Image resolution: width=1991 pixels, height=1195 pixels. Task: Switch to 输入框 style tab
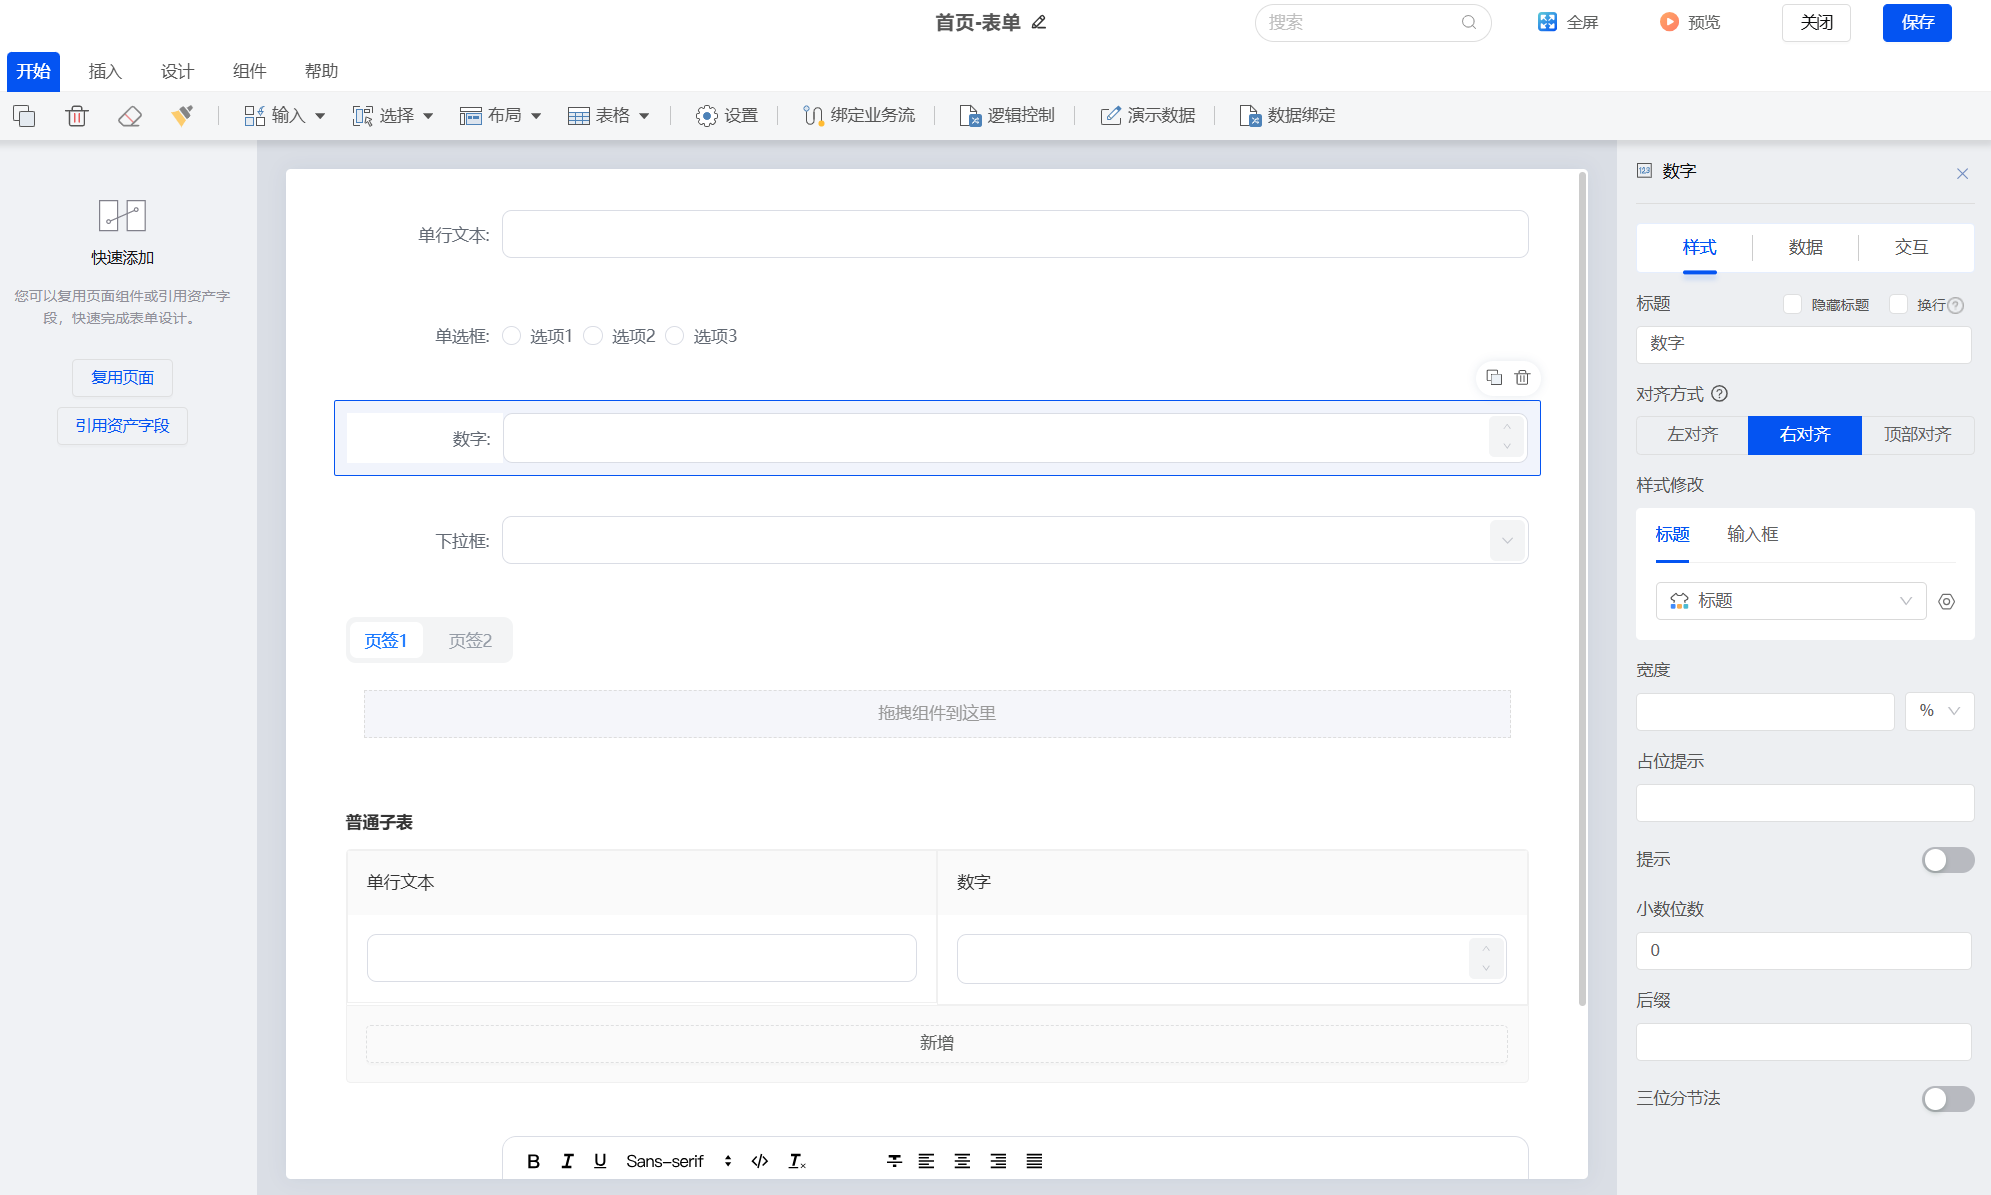(1752, 534)
